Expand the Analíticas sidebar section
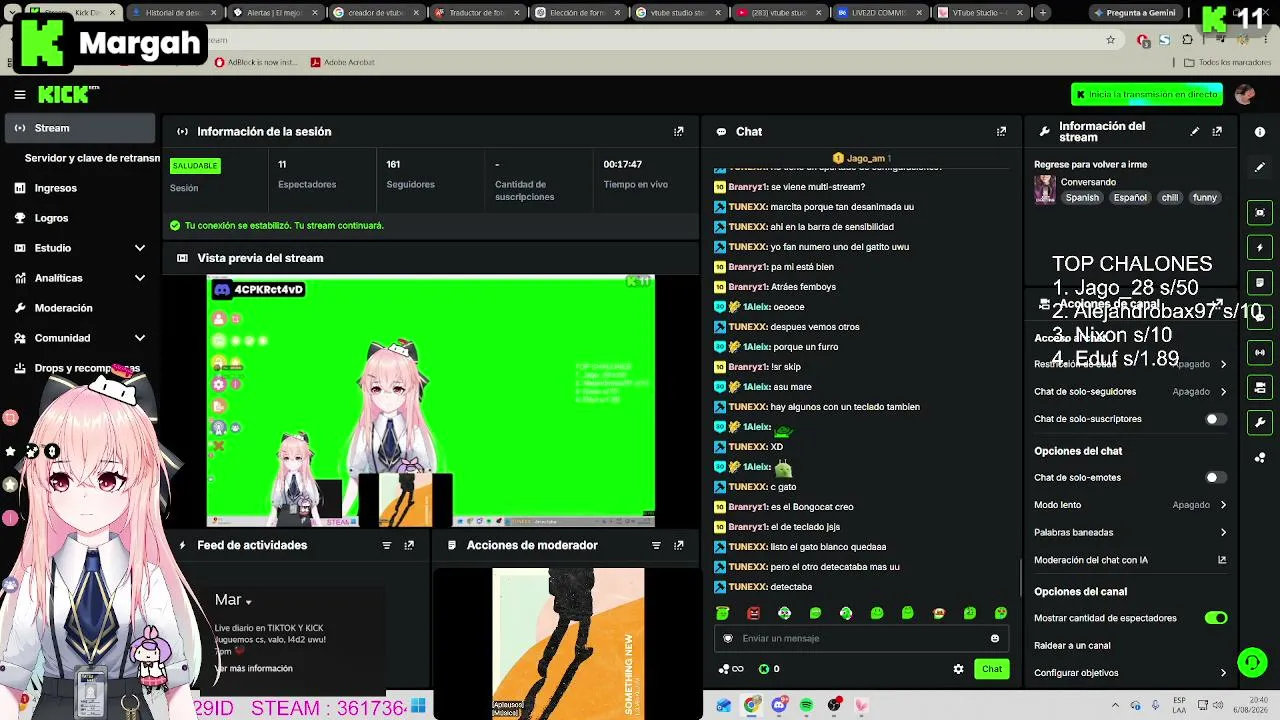This screenshot has width=1280, height=720. tap(140, 278)
